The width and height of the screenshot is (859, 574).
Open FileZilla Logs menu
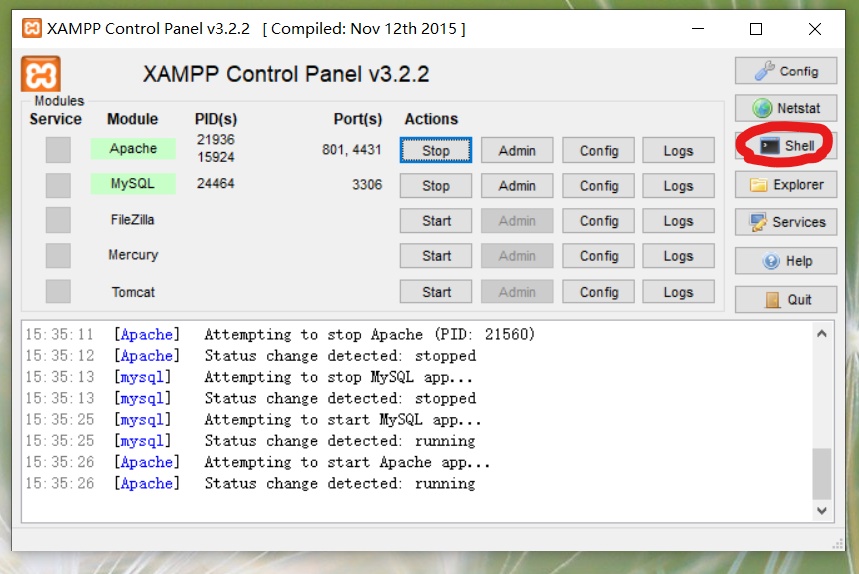tap(678, 221)
